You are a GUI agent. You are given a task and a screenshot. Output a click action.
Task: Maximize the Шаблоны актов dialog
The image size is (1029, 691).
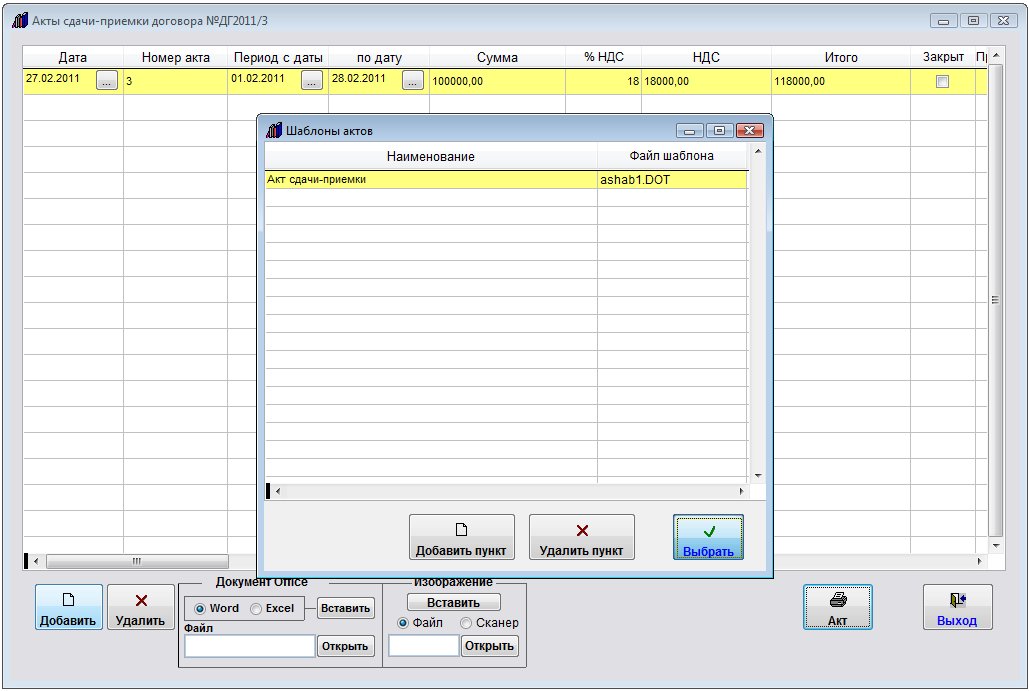point(719,131)
